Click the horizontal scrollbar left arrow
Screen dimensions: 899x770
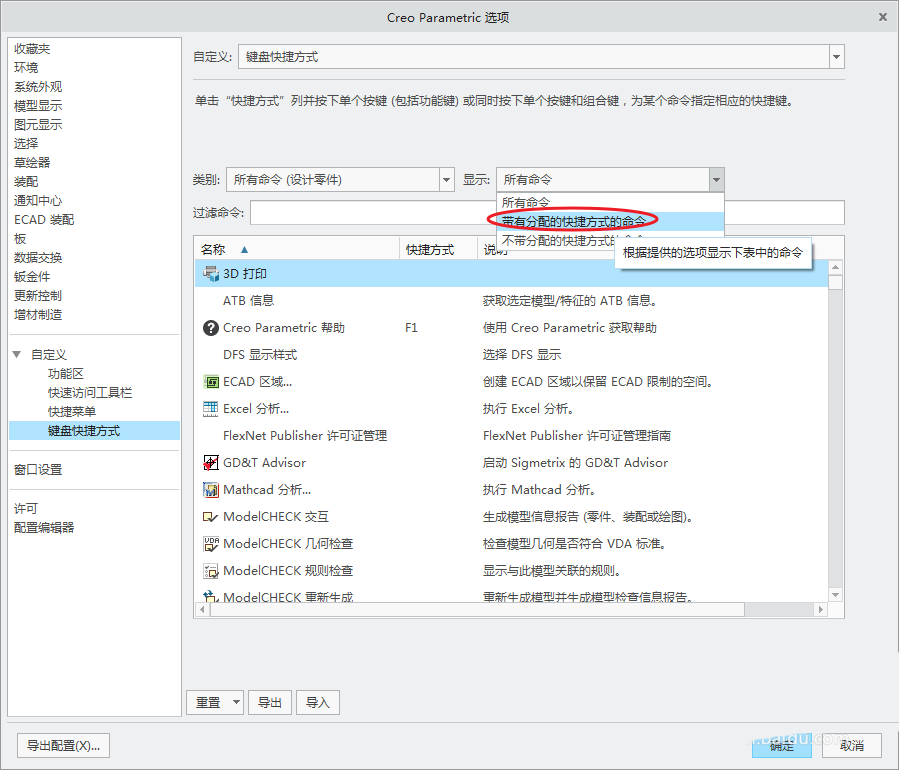tap(202, 609)
